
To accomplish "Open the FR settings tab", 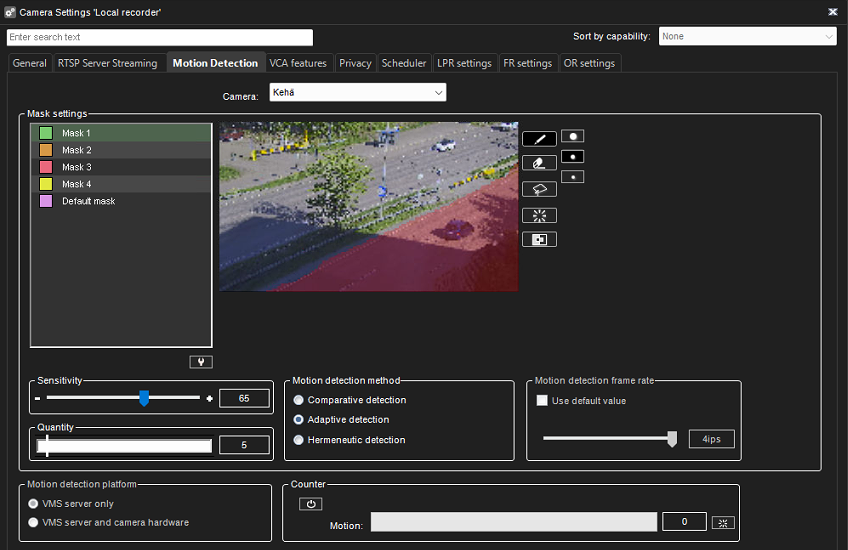I will point(528,63).
